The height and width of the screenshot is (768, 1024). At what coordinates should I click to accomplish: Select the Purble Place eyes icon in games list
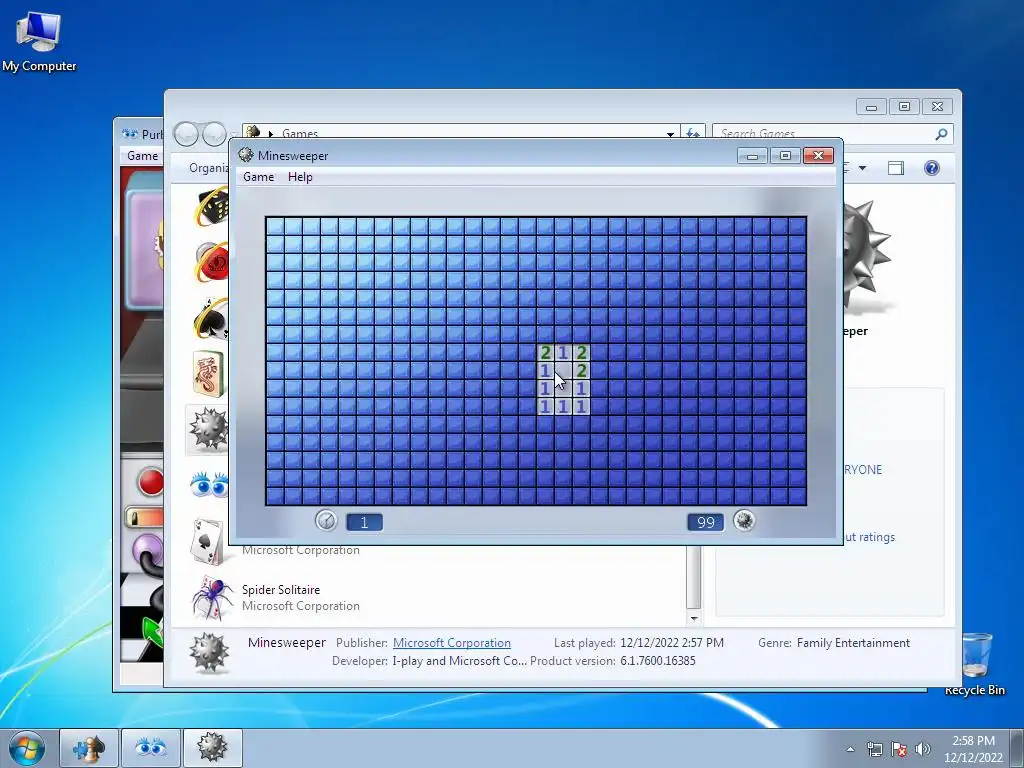(209, 485)
